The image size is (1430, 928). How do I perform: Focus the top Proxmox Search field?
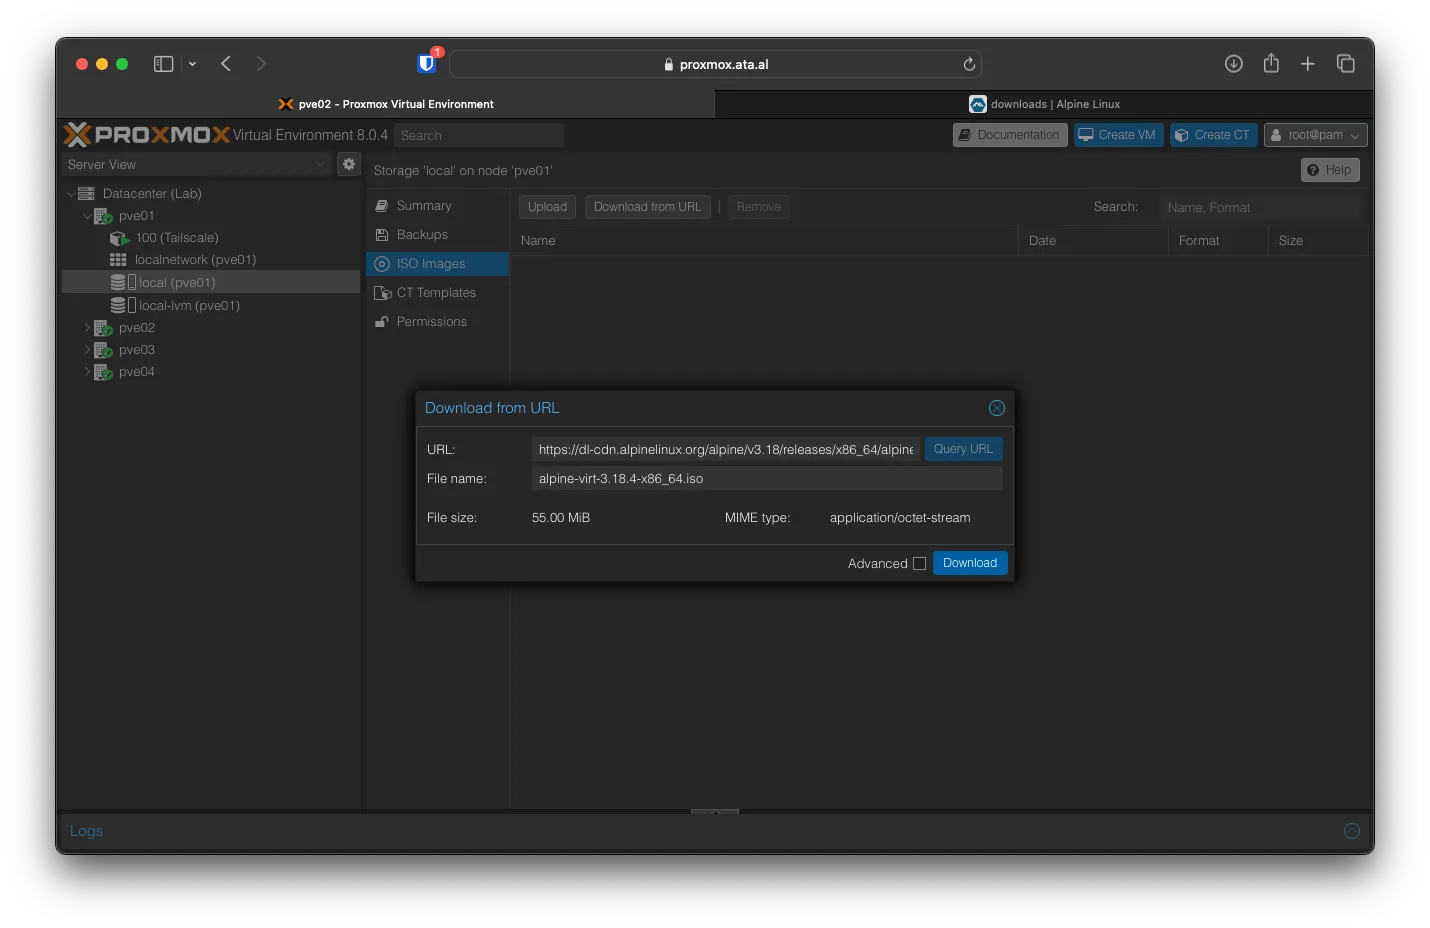pos(478,135)
